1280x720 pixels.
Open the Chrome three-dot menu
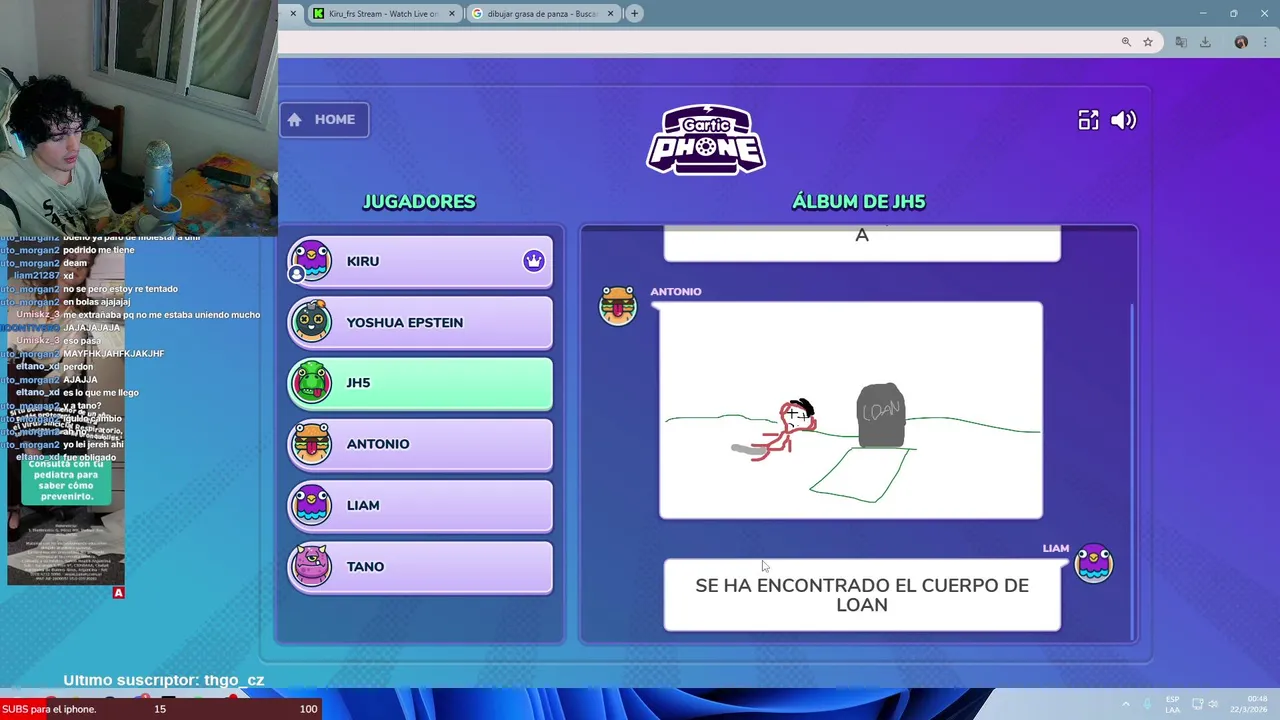(x=1264, y=42)
